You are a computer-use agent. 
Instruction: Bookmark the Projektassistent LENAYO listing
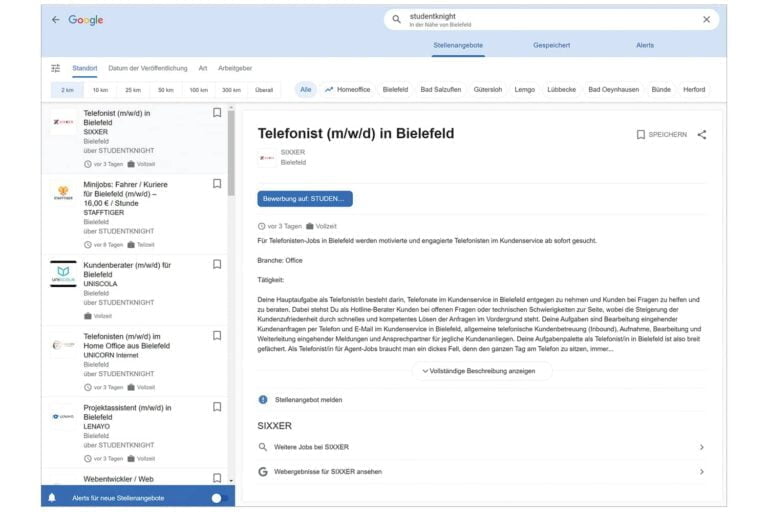[x=217, y=407]
